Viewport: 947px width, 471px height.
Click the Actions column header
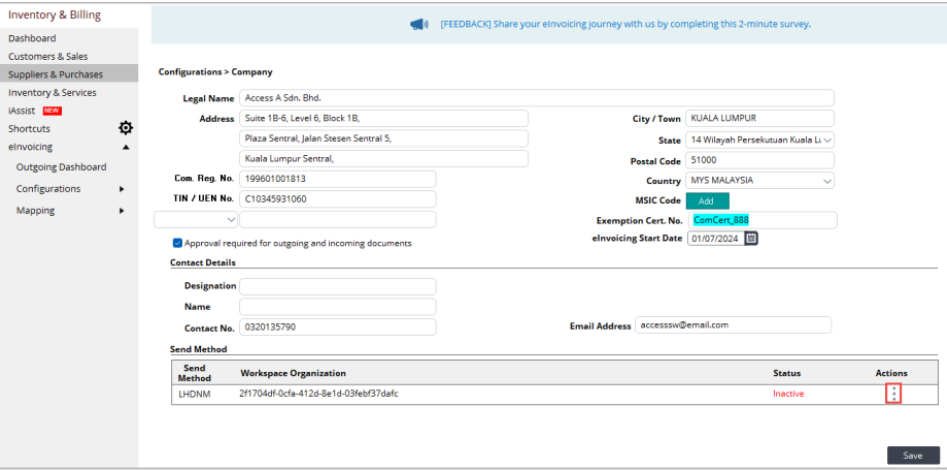[891, 373]
